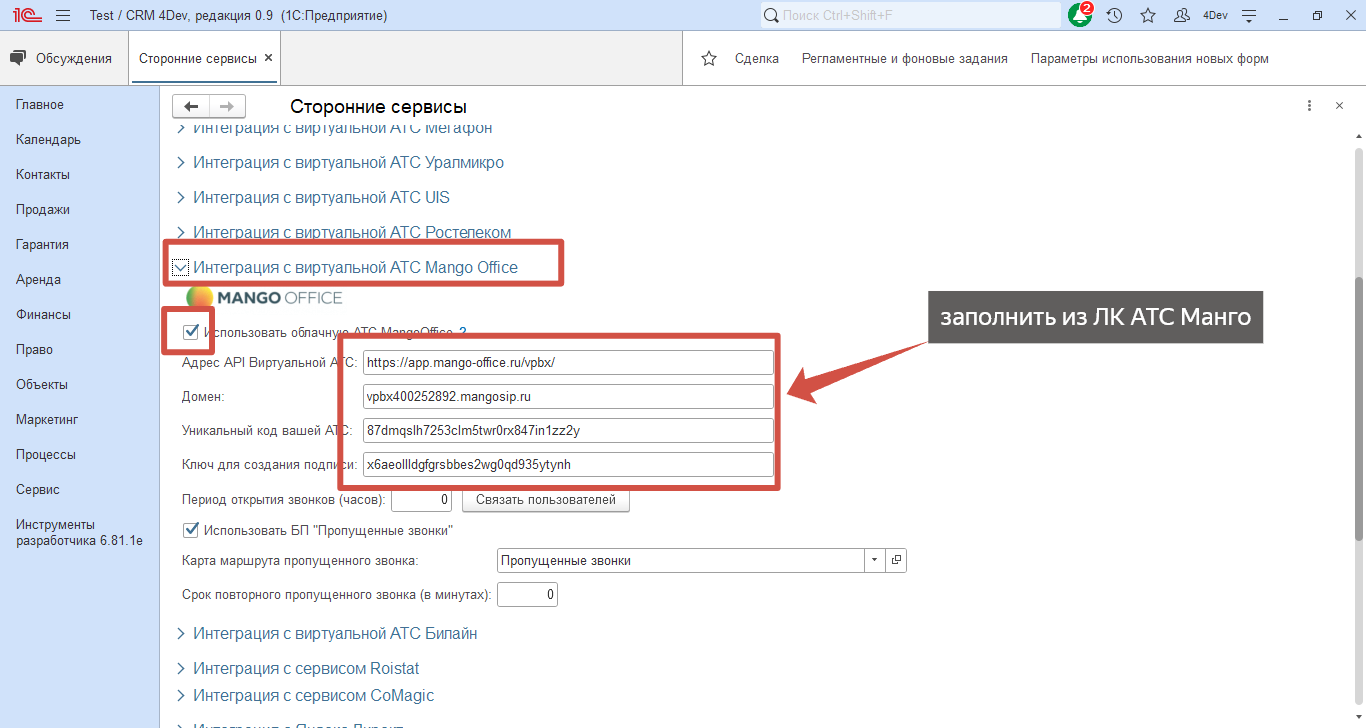Close the Сторонние сервисы form with X
This screenshot has height=728, width=1366.
click(1339, 106)
